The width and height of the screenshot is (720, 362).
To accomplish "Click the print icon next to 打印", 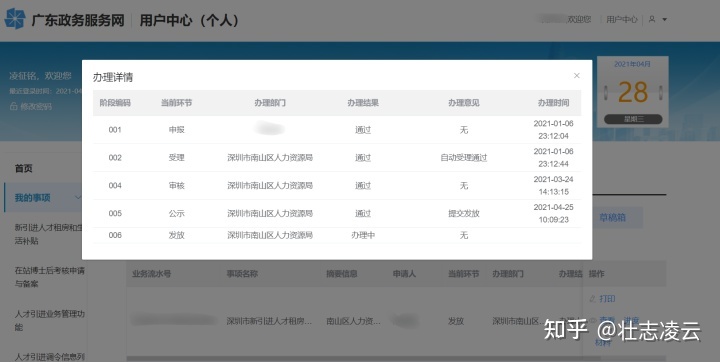I will (x=592, y=299).
